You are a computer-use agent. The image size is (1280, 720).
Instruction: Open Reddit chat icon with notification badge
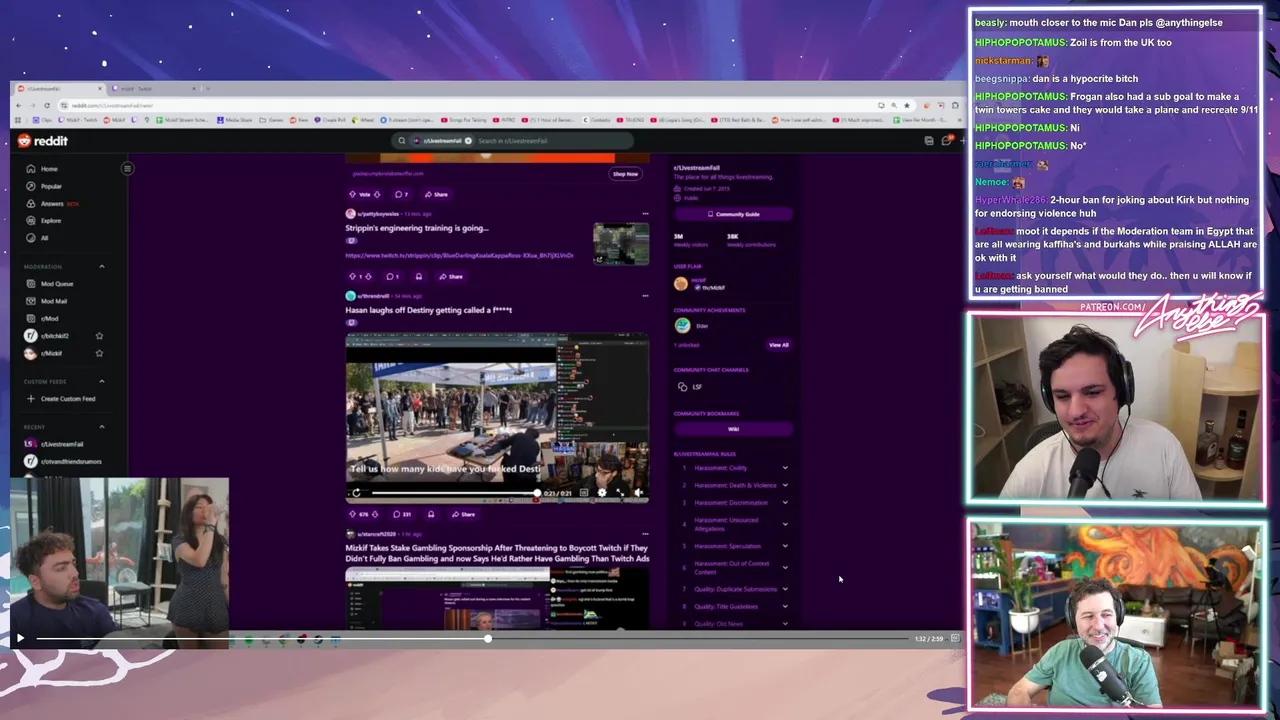[946, 141]
